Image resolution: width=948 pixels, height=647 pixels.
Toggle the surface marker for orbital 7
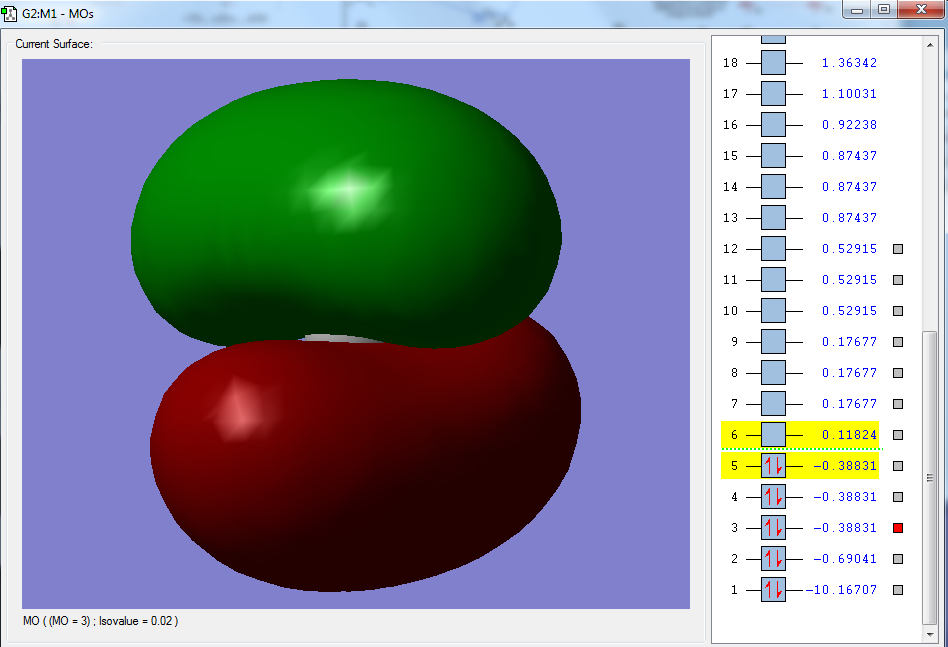click(x=898, y=404)
